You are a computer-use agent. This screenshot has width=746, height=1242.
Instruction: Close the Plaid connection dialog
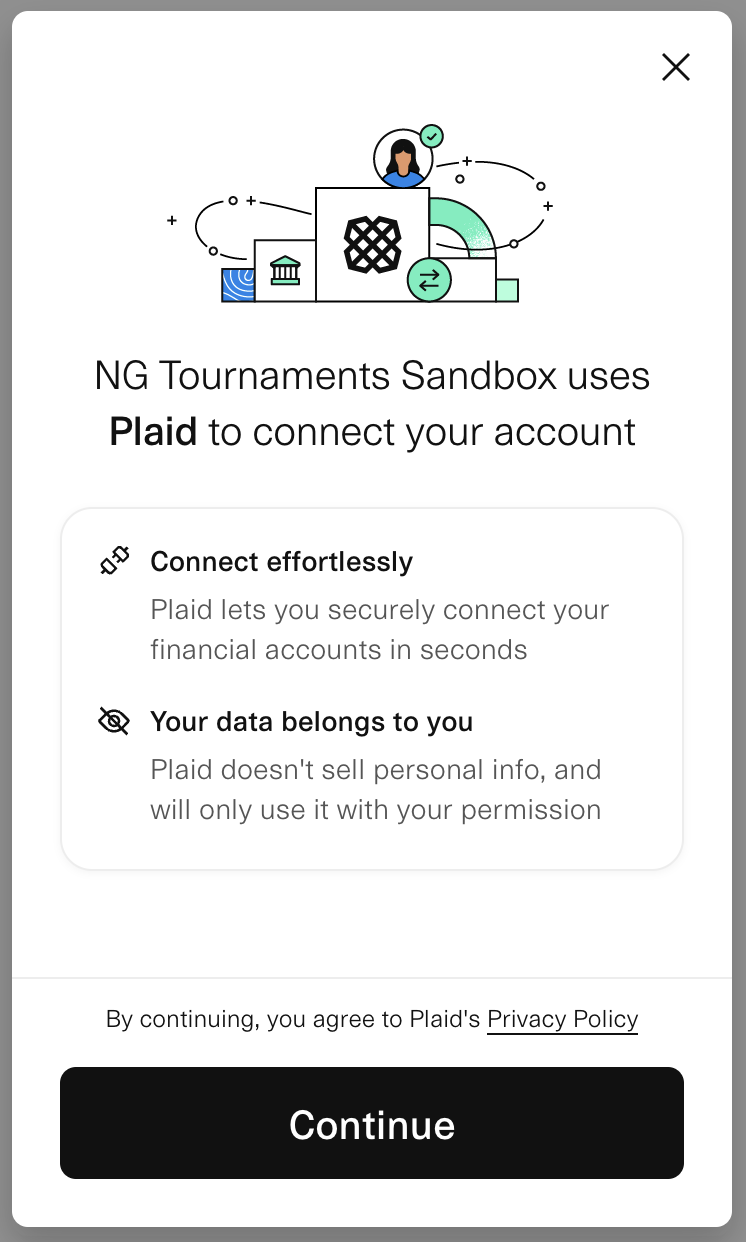[x=676, y=67]
